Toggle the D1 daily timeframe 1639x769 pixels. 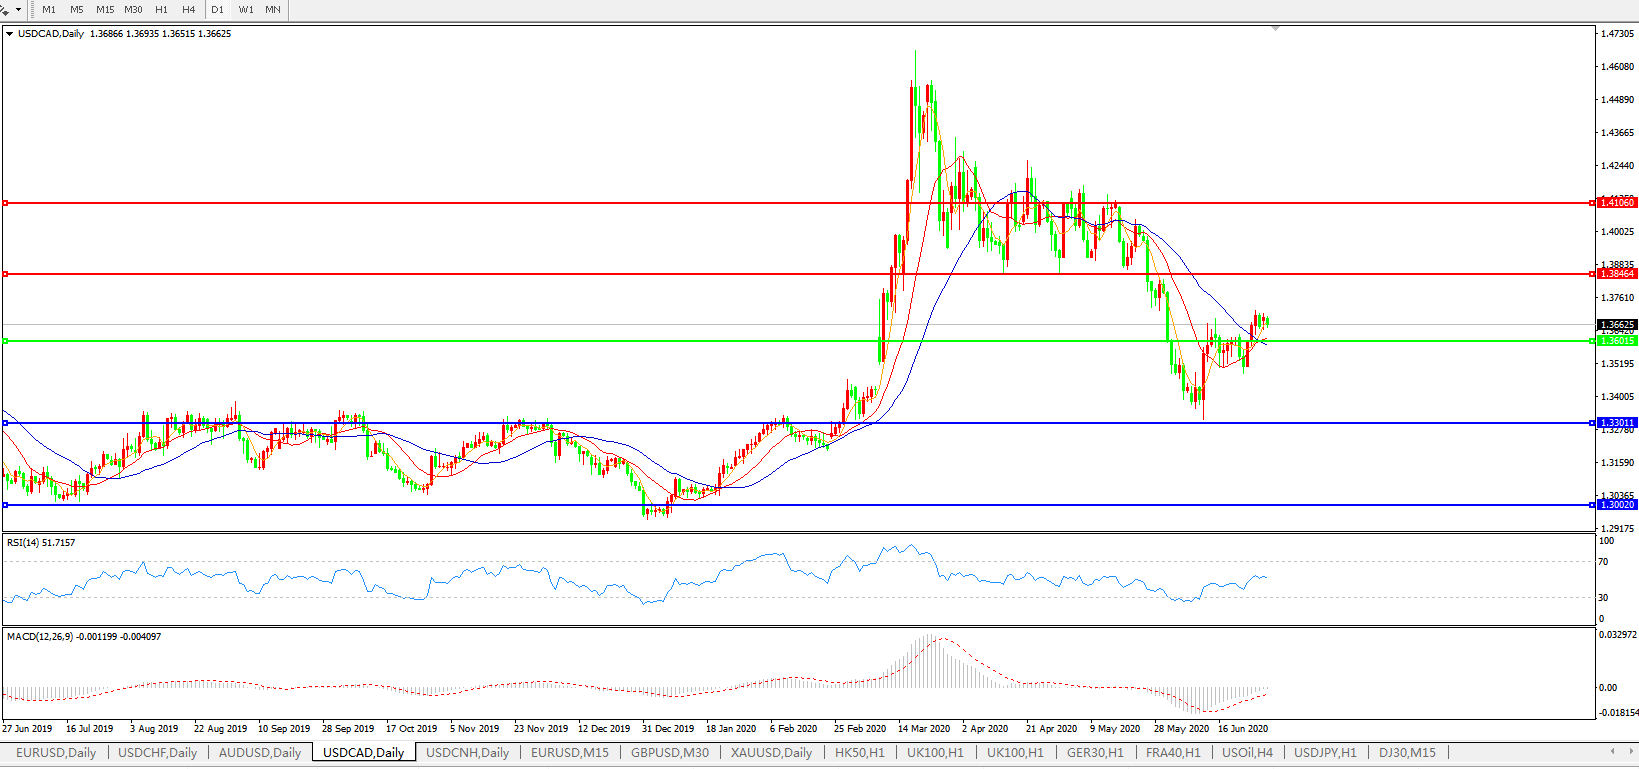(x=217, y=10)
